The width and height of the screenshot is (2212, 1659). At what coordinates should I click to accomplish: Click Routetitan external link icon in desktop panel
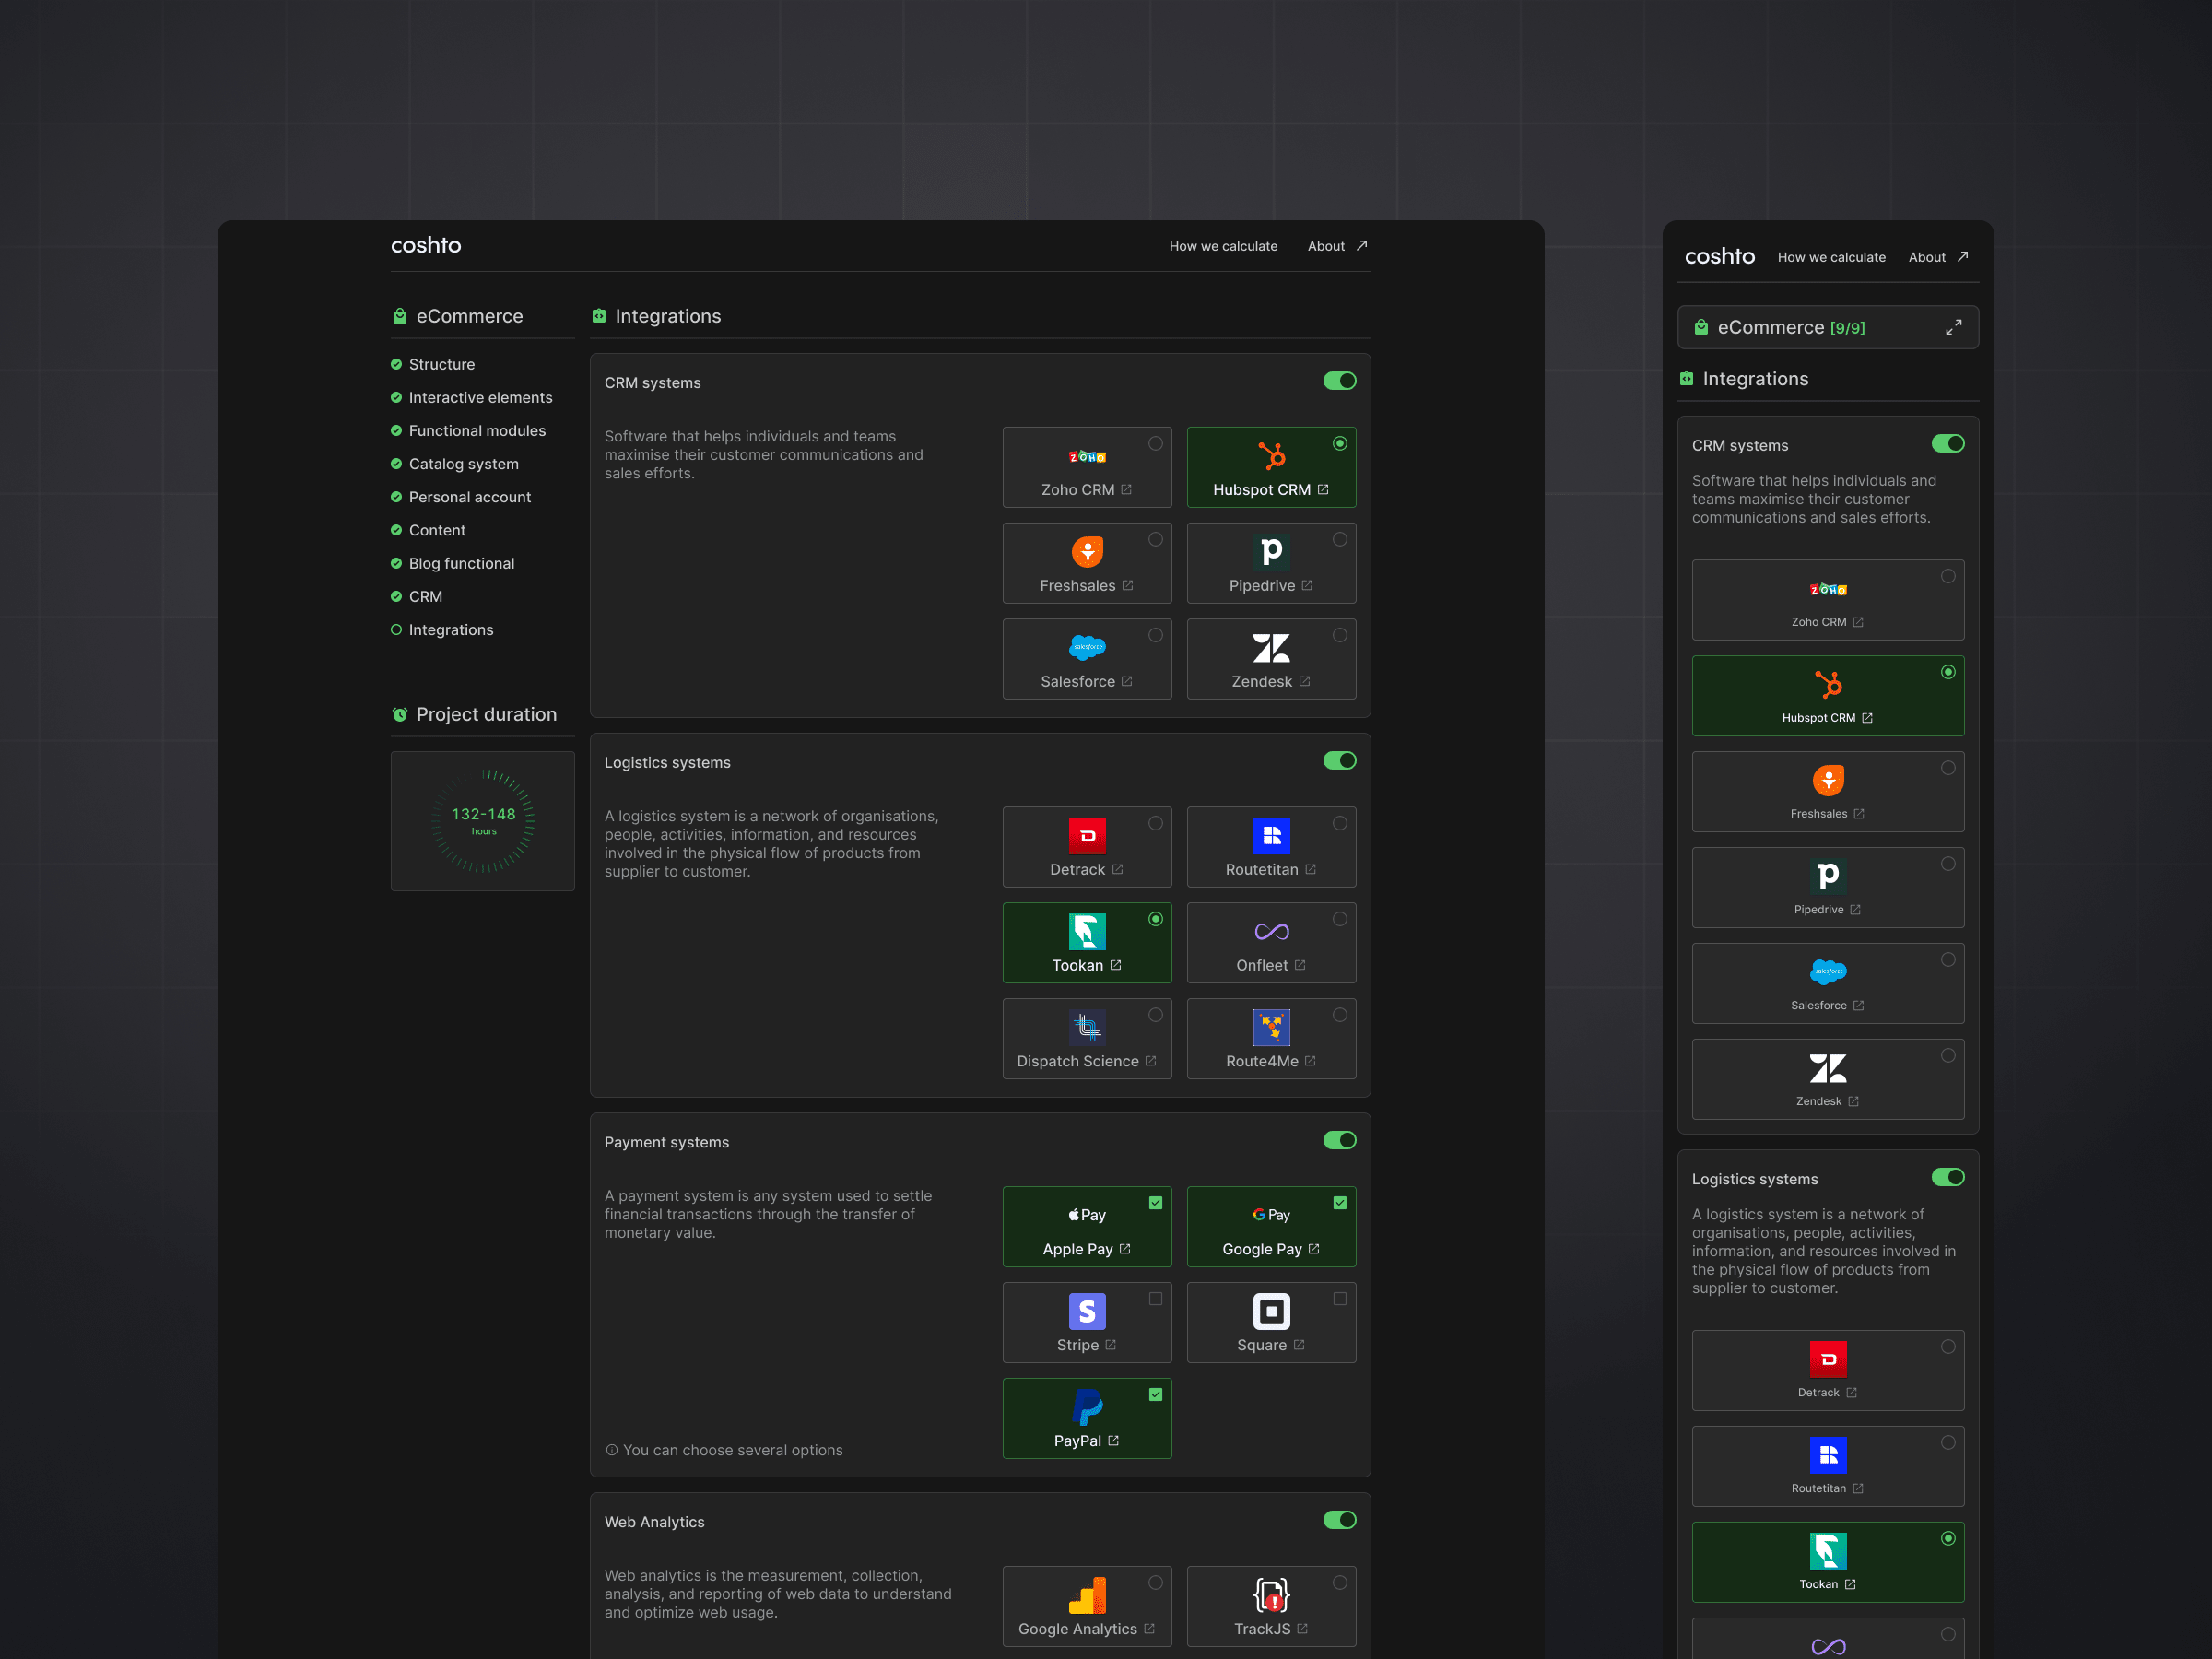point(1311,870)
